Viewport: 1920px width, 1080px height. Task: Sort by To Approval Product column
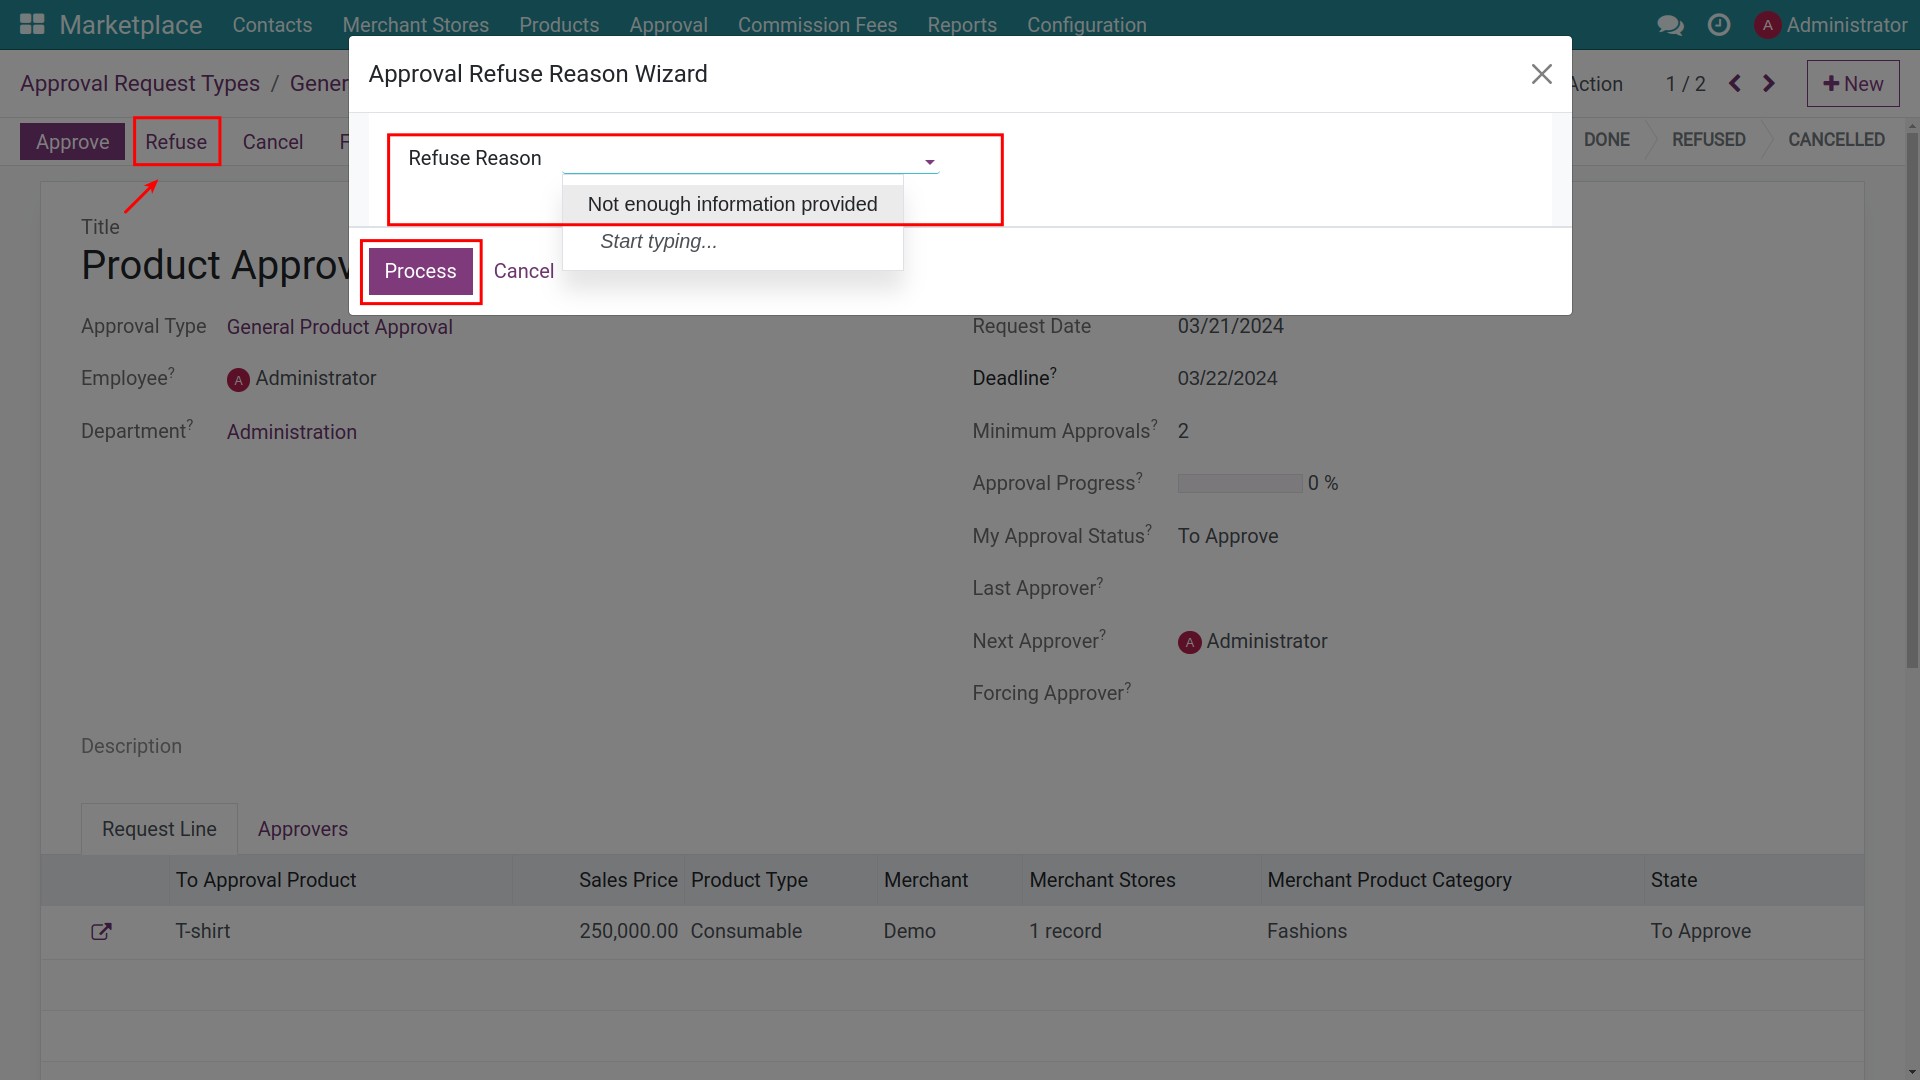pos(265,880)
